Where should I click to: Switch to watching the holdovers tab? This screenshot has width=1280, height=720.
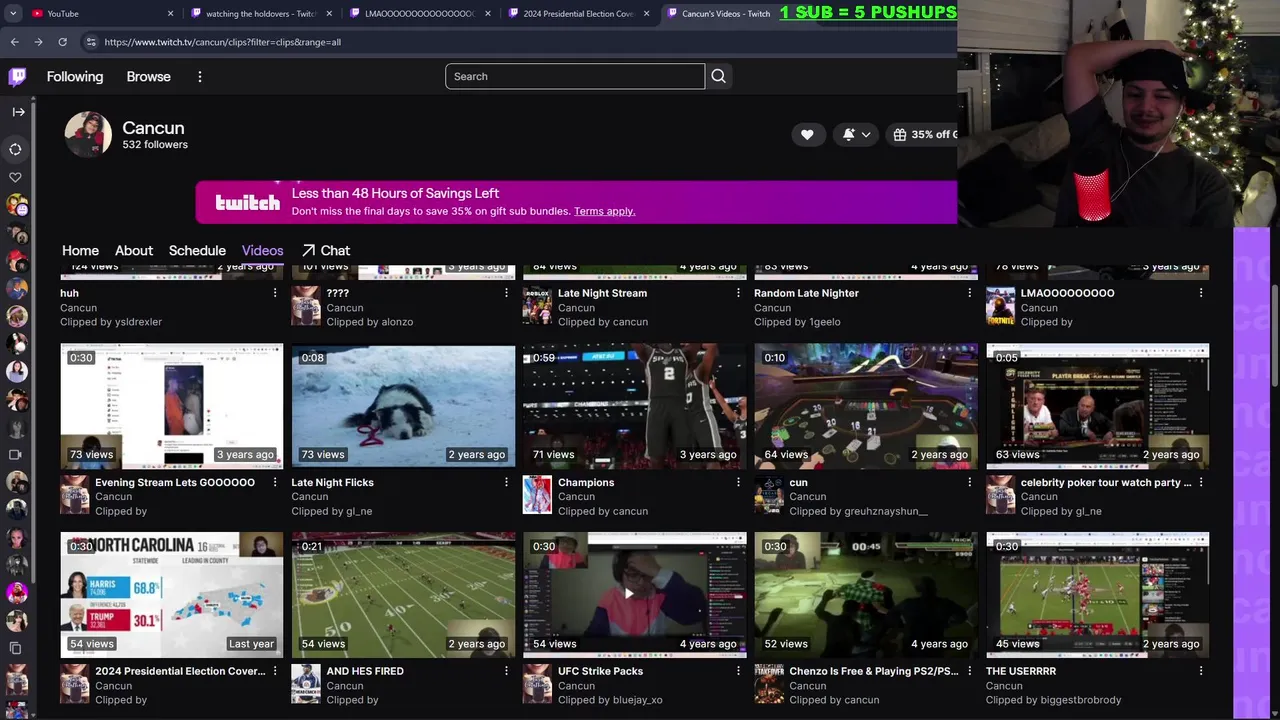260,13
